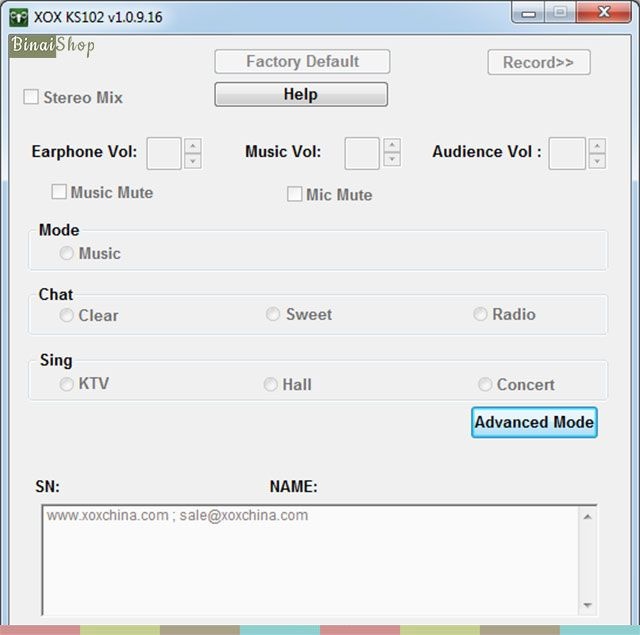
Task: Click the Earphone Vol value field
Action: coord(164,153)
